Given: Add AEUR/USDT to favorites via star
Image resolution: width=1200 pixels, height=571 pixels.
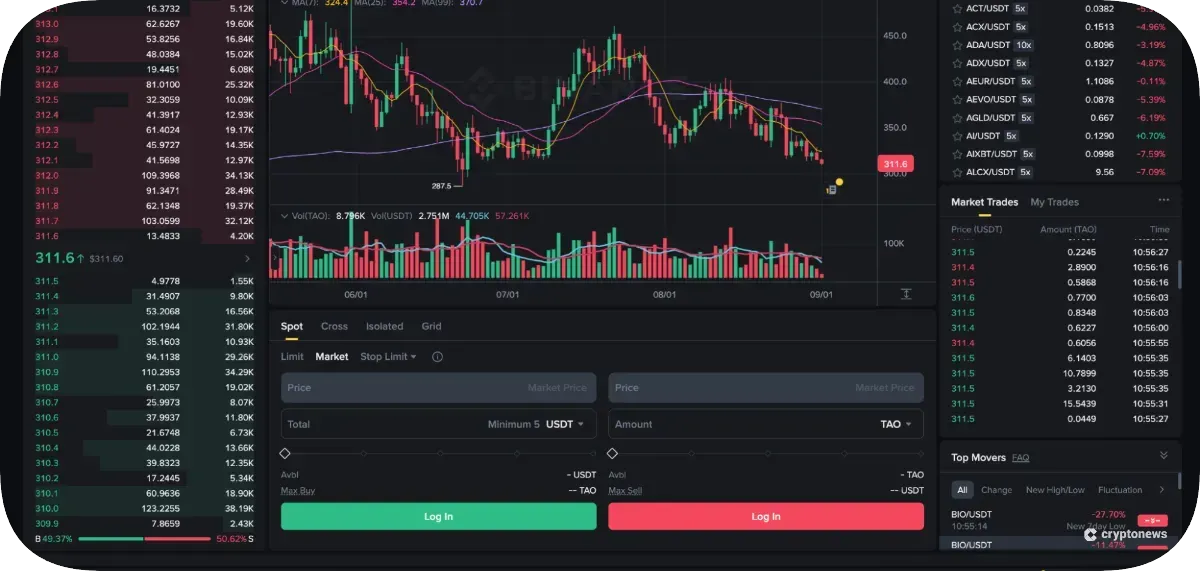Looking at the screenshot, I should (x=957, y=81).
